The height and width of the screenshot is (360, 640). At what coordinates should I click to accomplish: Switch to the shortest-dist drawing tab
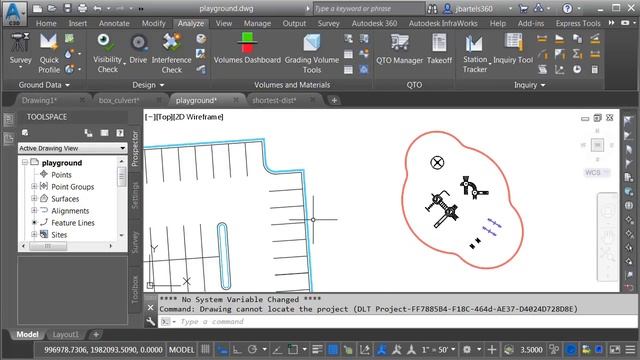click(x=274, y=100)
